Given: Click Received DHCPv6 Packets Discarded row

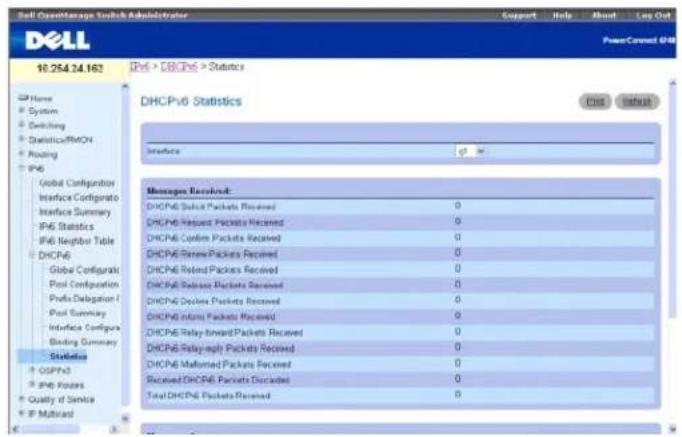Looking at the screenshot, I should [x=400, y=380].
